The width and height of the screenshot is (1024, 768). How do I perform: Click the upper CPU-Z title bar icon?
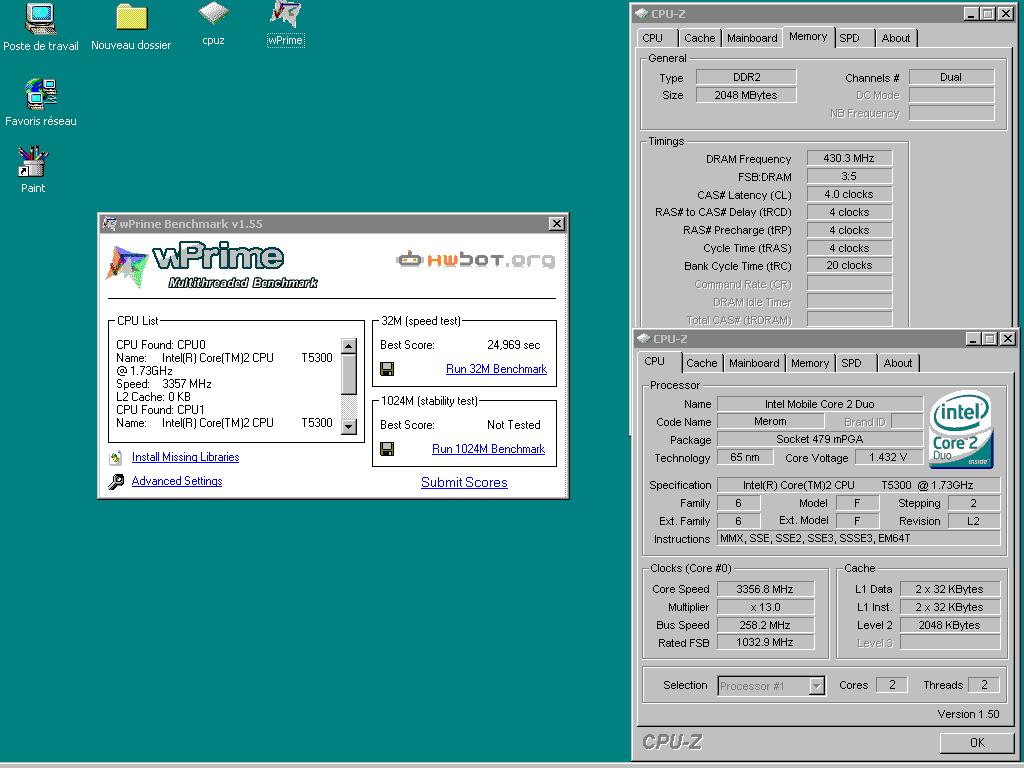[641, 13]
